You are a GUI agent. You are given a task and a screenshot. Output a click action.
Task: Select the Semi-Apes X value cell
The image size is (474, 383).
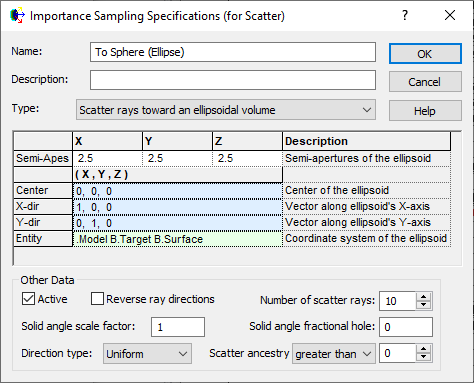[107, 158]
